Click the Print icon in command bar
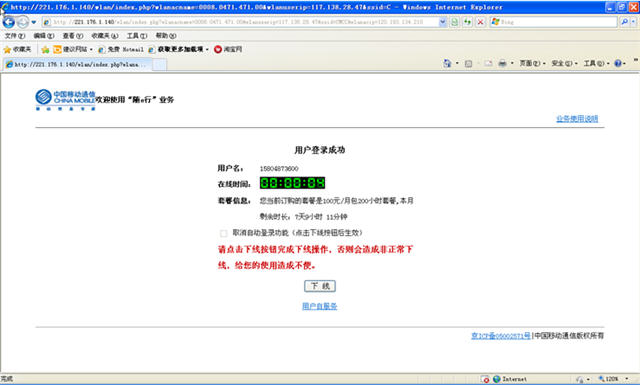 (502, 63)
